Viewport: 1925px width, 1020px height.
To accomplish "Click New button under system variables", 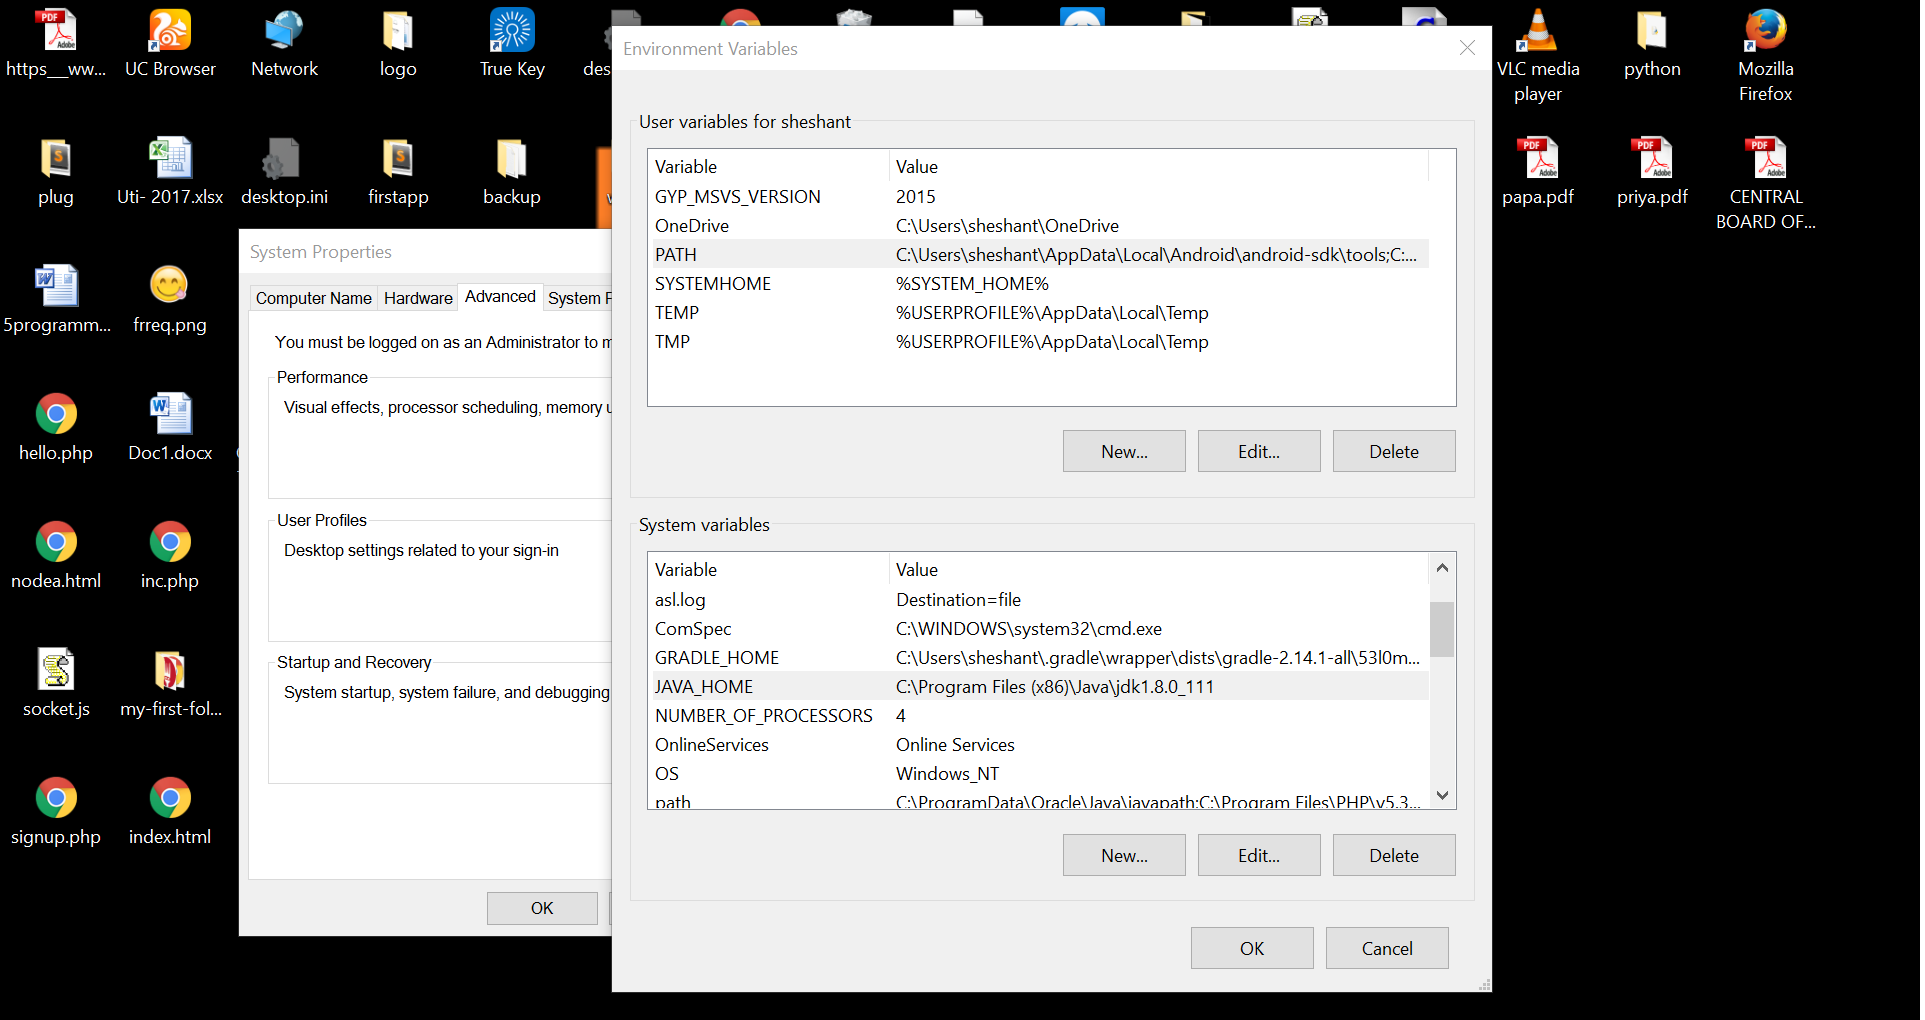I will (1124, 856).
